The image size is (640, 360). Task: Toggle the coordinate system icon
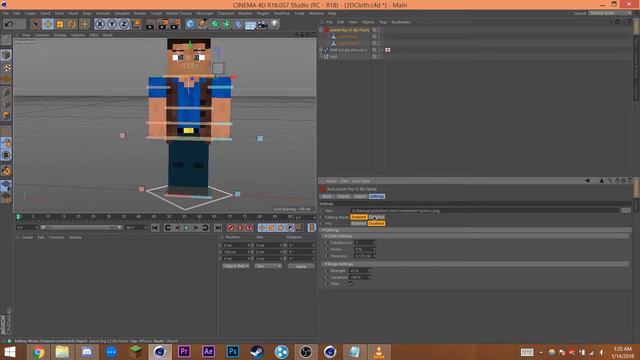[x=136, y=24]
